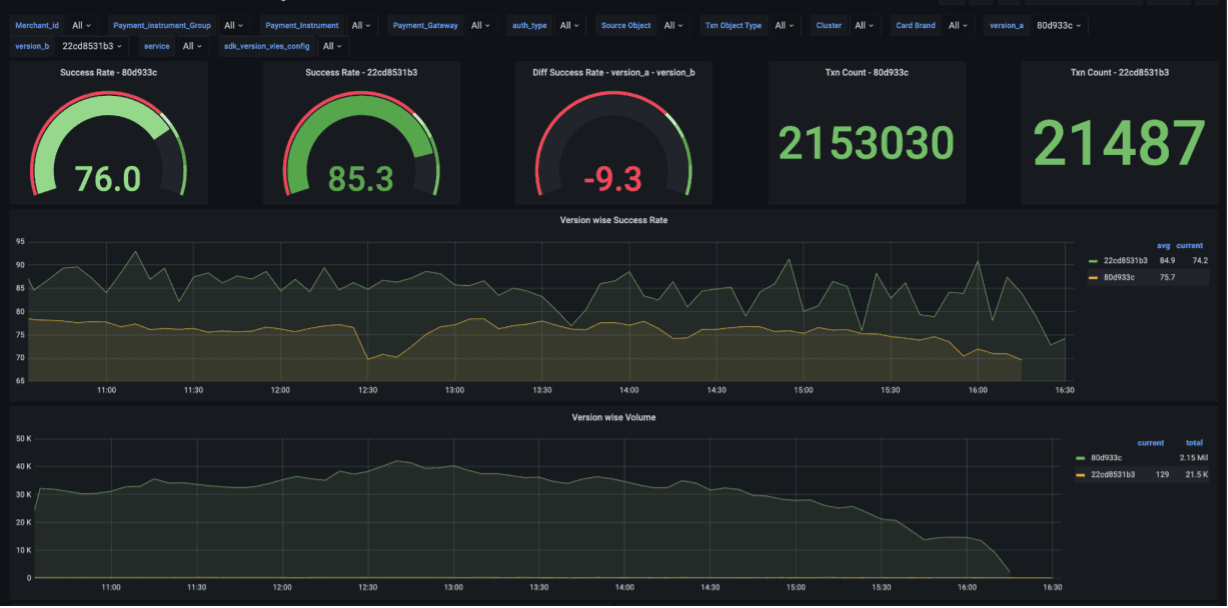Screen dimensions: 1228x608
Task: Click green swatch for 80d933c in Volume legend
Action: (x=1079, y=457)
